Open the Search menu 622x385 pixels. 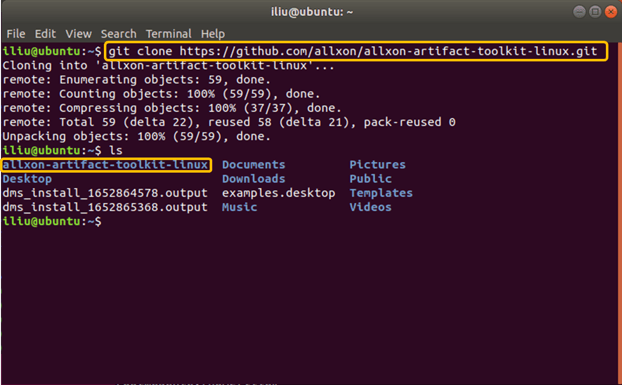[x=118, y=34]
